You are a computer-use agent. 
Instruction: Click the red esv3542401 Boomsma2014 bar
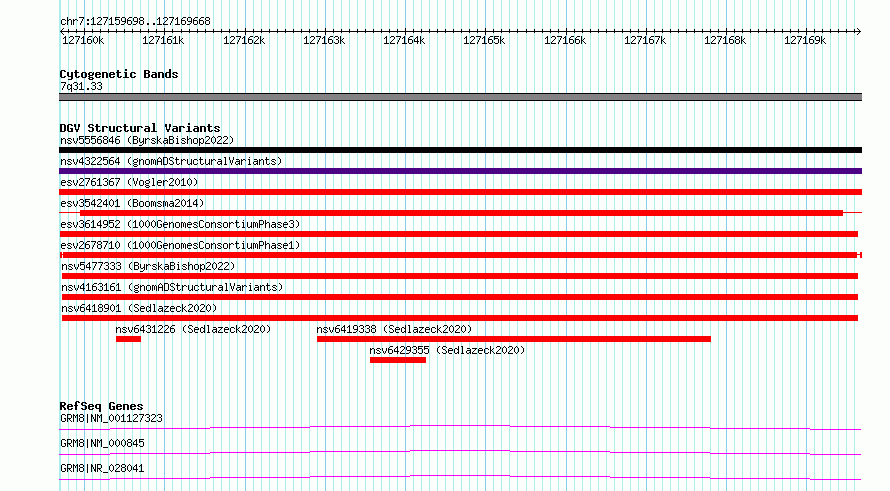(x=461, y=213)
